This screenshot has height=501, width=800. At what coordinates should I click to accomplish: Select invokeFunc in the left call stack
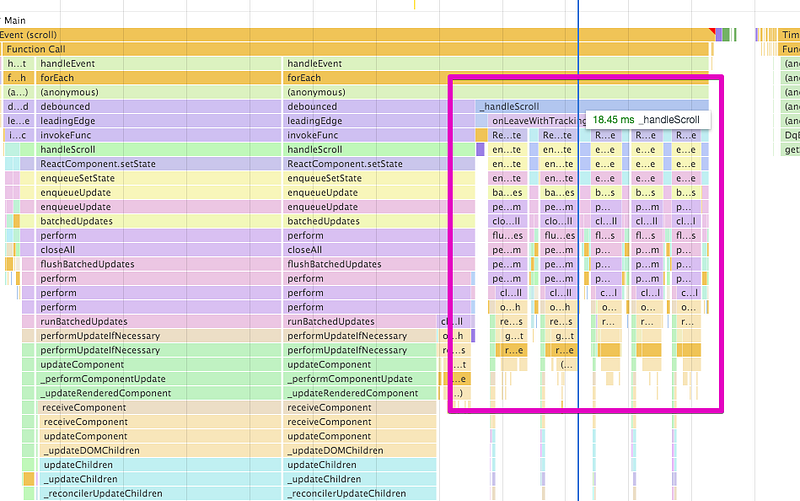click(x=158, y=135)
